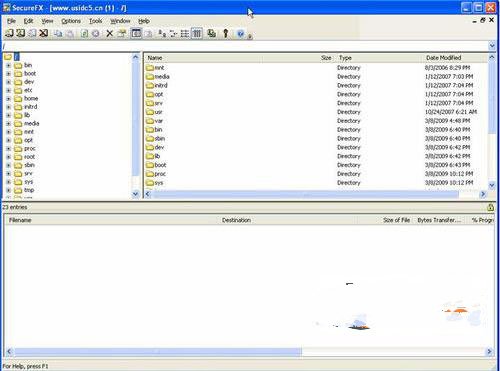The width and height of the screenshot is (500, 371).
Task: Open the Options menu
Action: 71,21
